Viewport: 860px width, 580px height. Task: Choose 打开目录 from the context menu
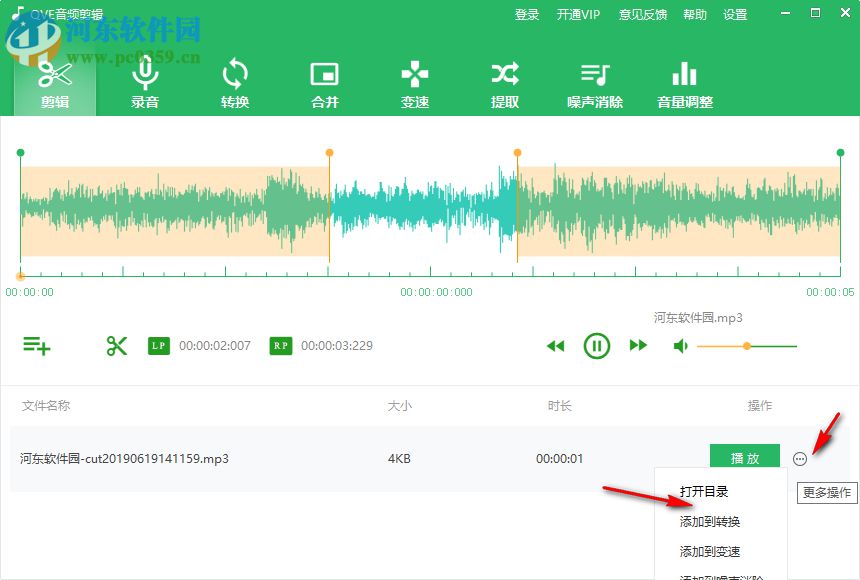[705, 491]
